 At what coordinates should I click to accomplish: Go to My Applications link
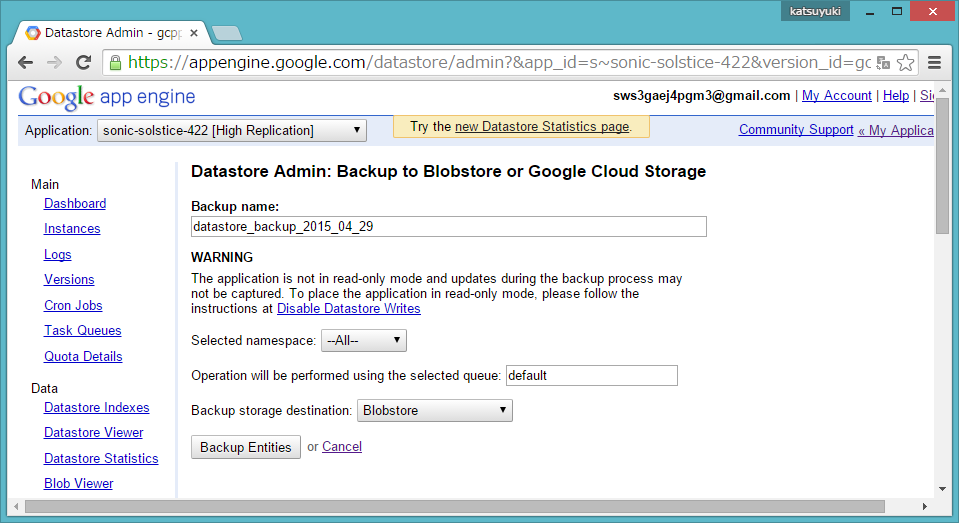(x=895, y=130)
